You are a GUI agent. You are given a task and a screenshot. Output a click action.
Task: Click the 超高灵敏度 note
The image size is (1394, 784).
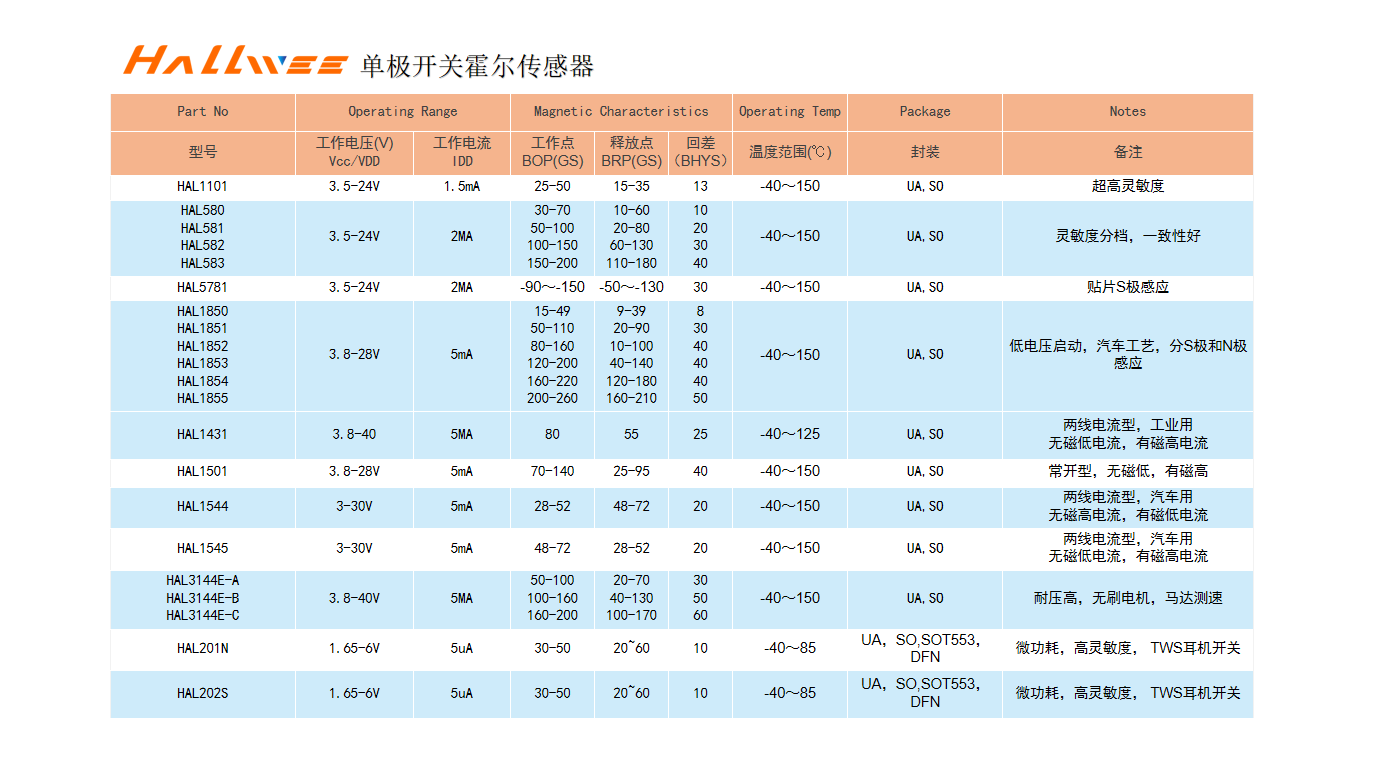1128,187
